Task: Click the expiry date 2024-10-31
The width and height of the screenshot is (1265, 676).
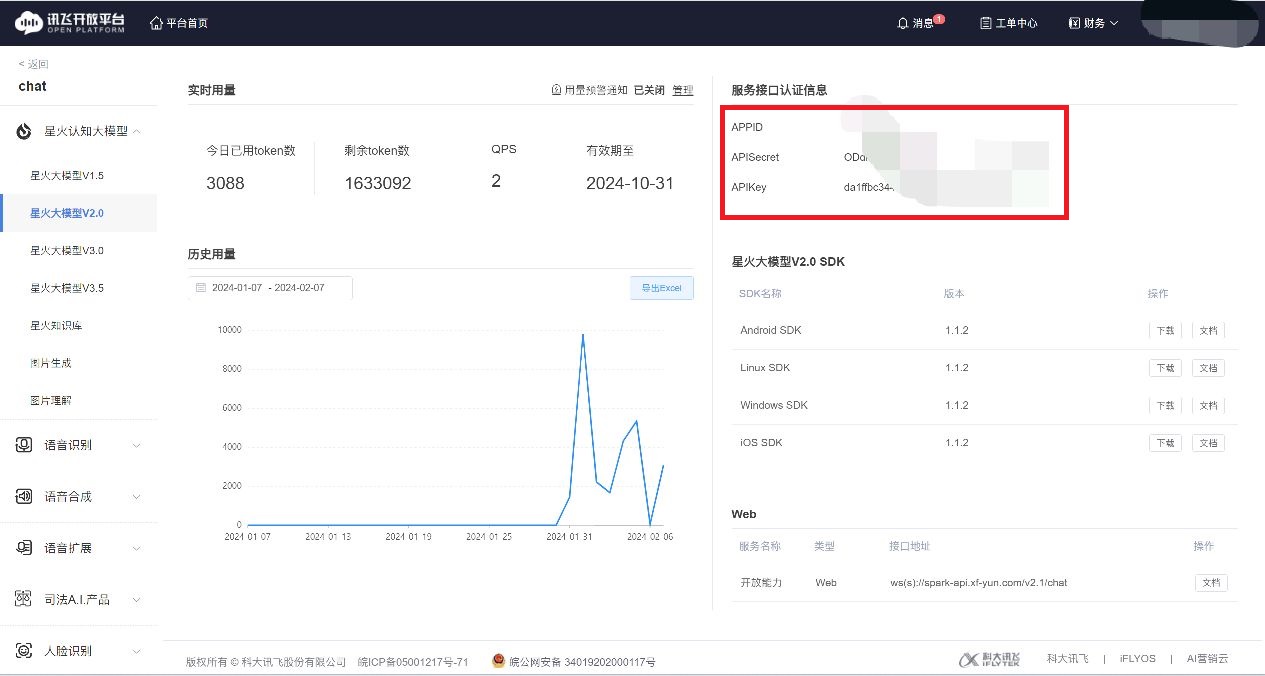Action: tap(630, 184)
